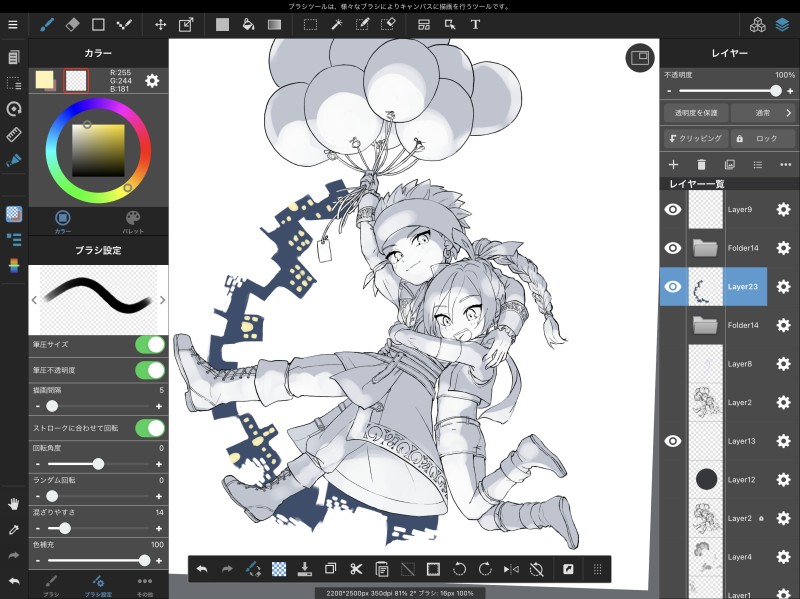Increase 混ざりやすさ with plus button
The height and width of the screenshot is (599, 800).
(x=159, y=529)
